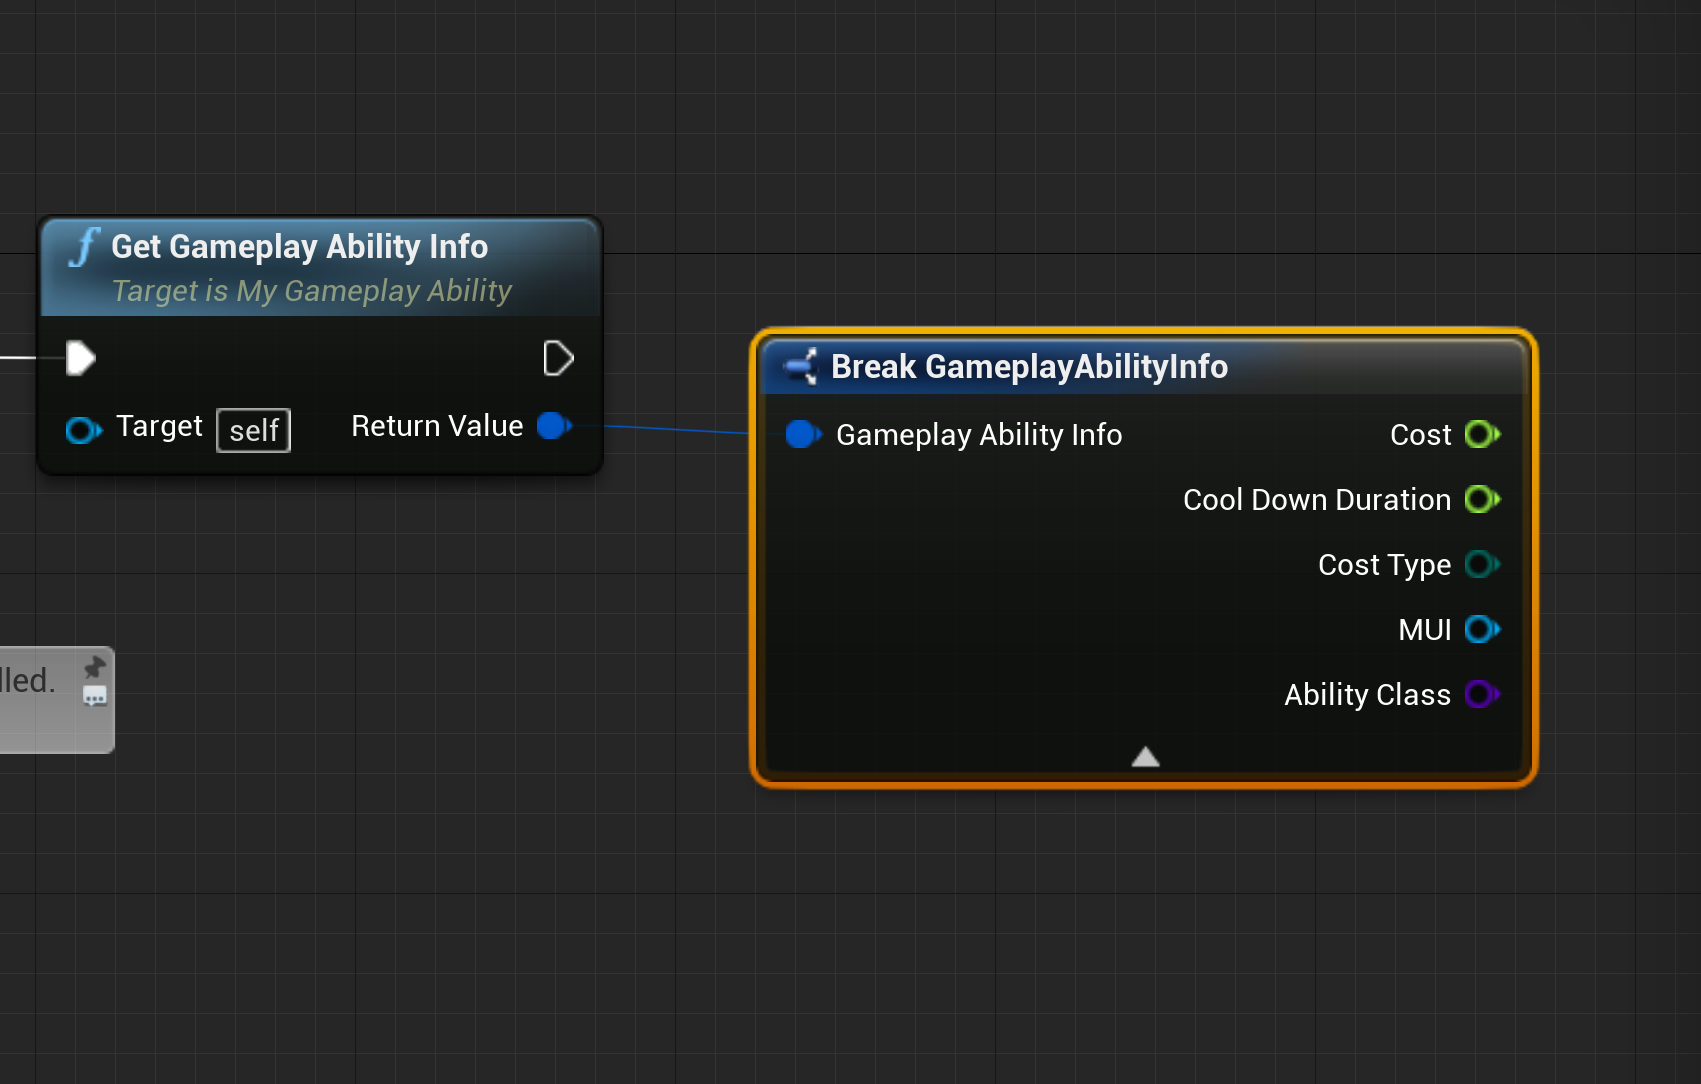This screenshot has height=1084, width=1701.
Task: Click the self value field under Target
Action: (253, 430)
